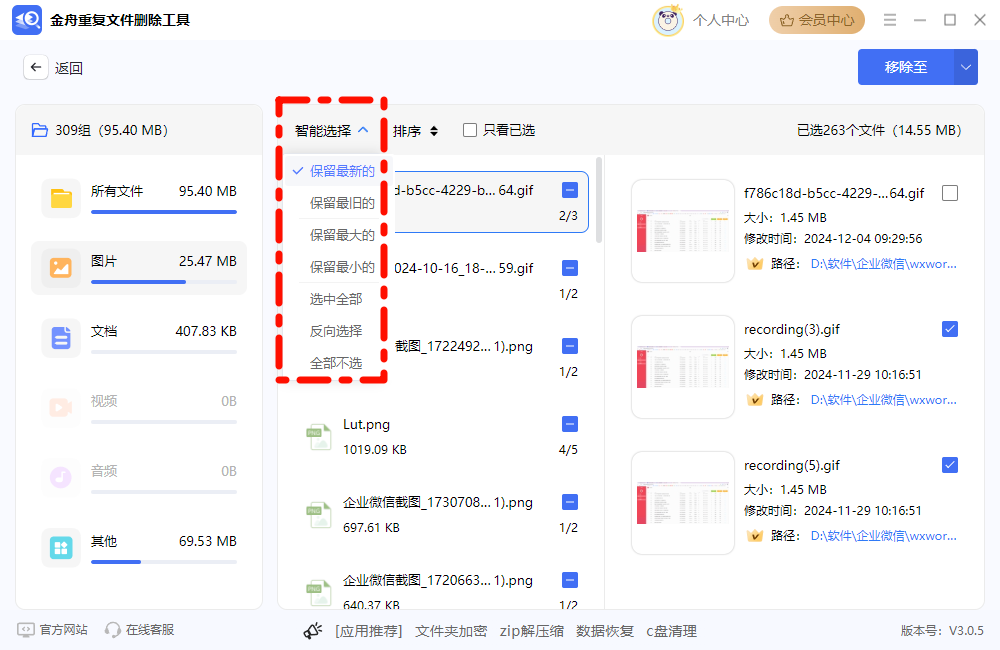1000x650 pixels.
Task: Click VIP crown icon beside recording(5).gif path
Action: [x=755, y=536]
